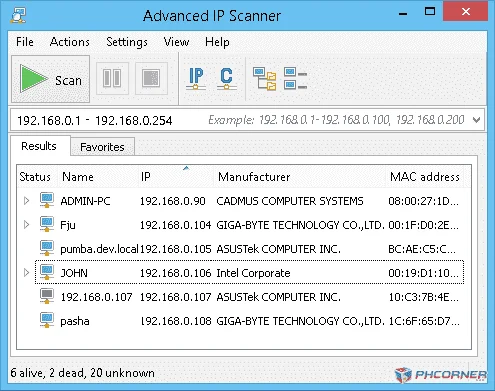Select the Fju name
495x391 pixels.
pyautogui.click(x=68, y=225)
